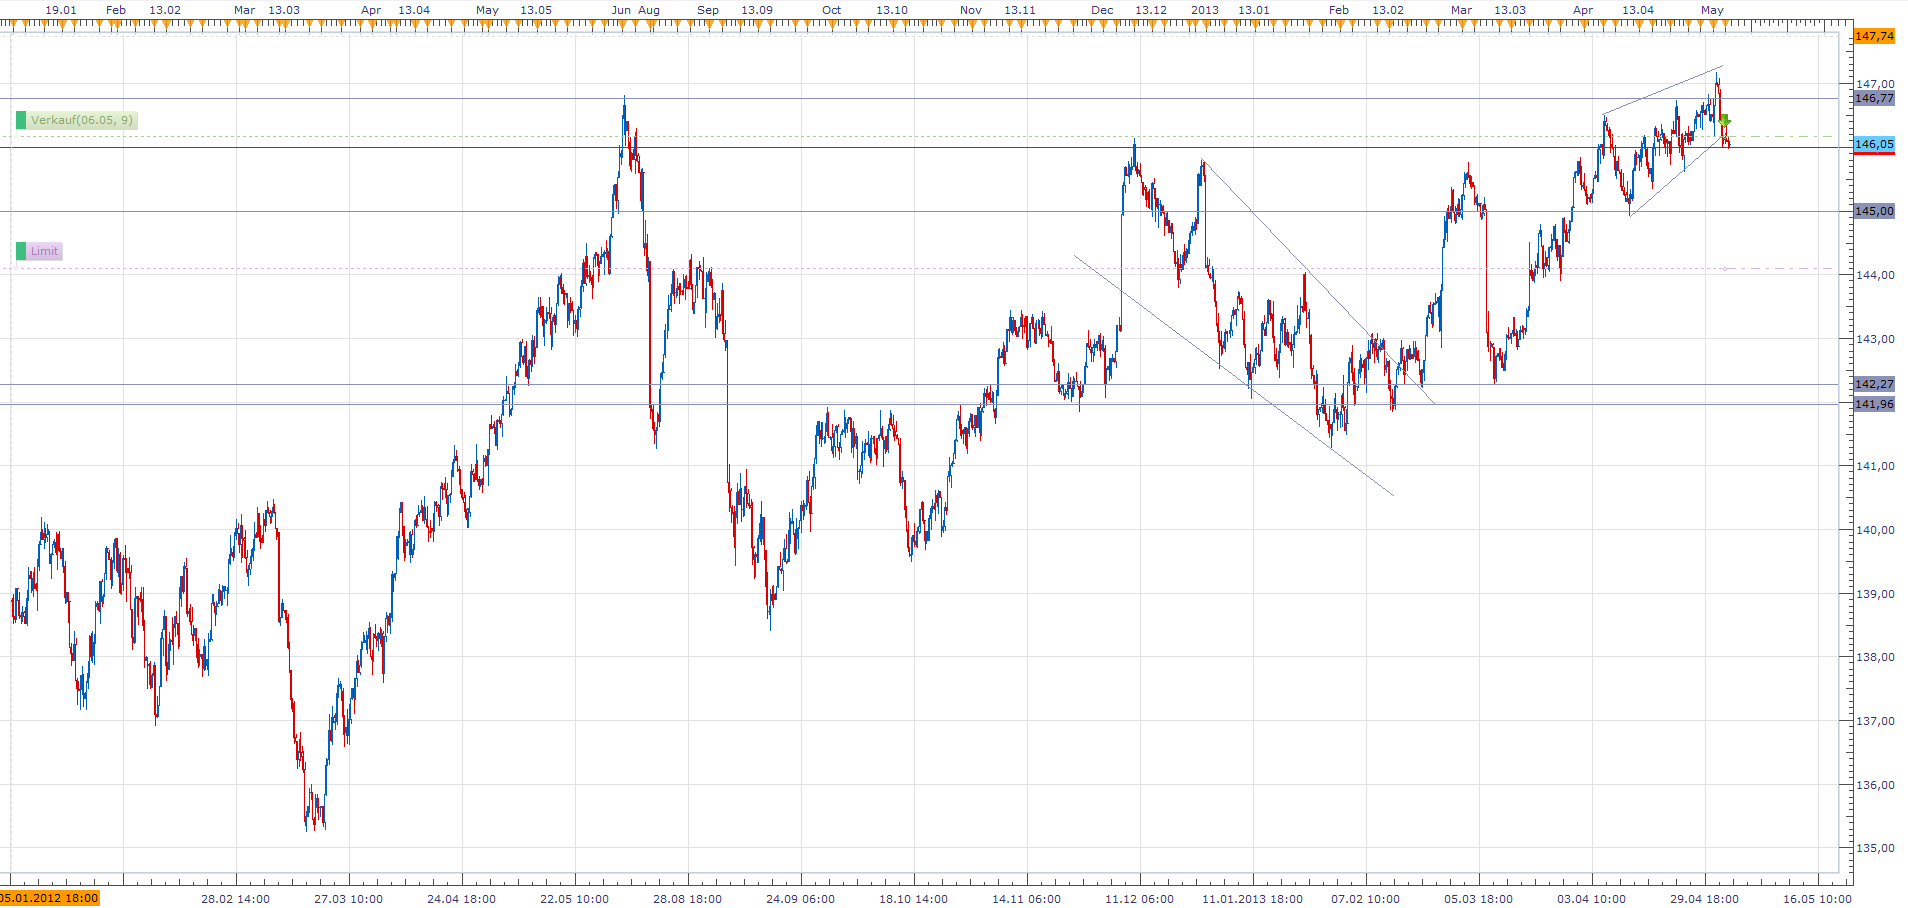Click the 142,27 horizontal line price tag
Image resolution: width=1908 pixels, height=908 pixels.
pyautogui.click(x=1873, y=384)
